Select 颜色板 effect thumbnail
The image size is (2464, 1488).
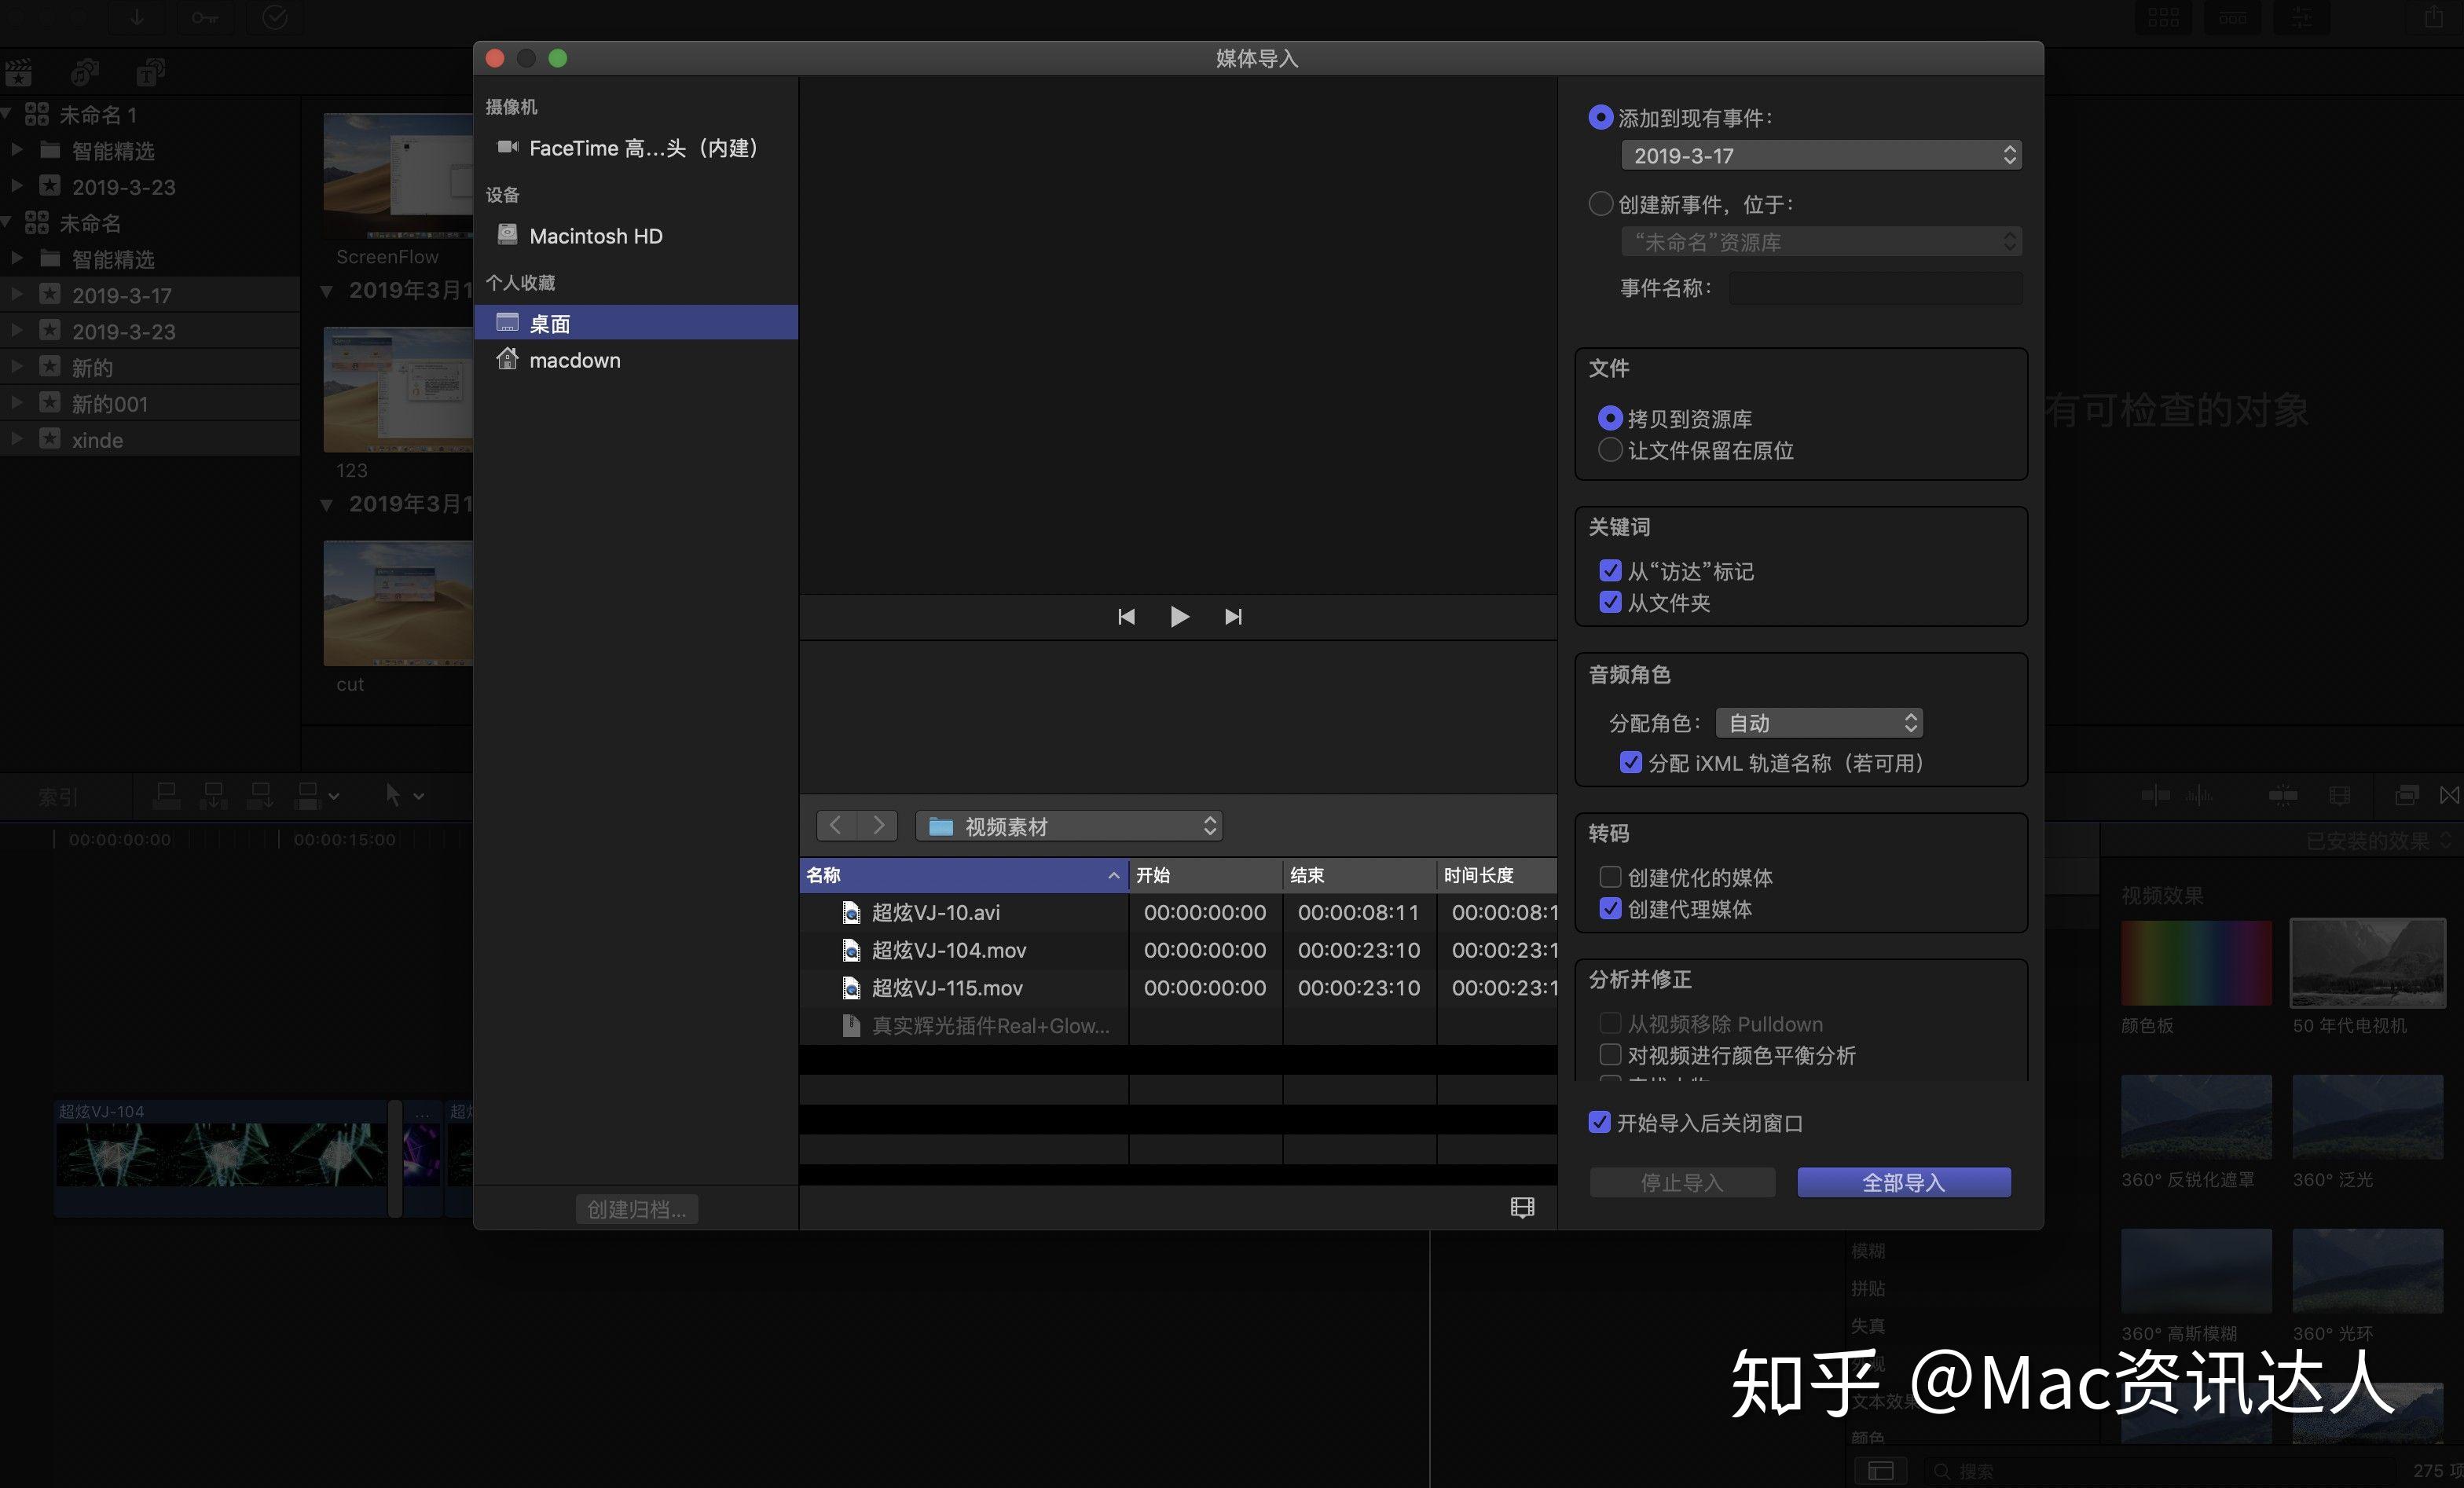coord(2196,963)
